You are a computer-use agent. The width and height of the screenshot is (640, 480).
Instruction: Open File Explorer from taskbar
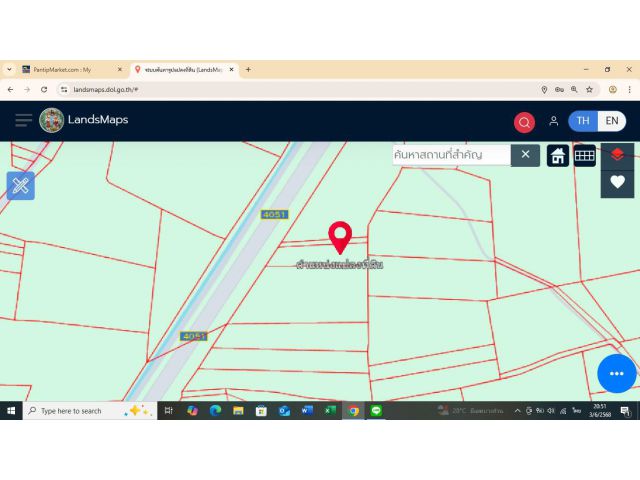(x=238, y=411)
